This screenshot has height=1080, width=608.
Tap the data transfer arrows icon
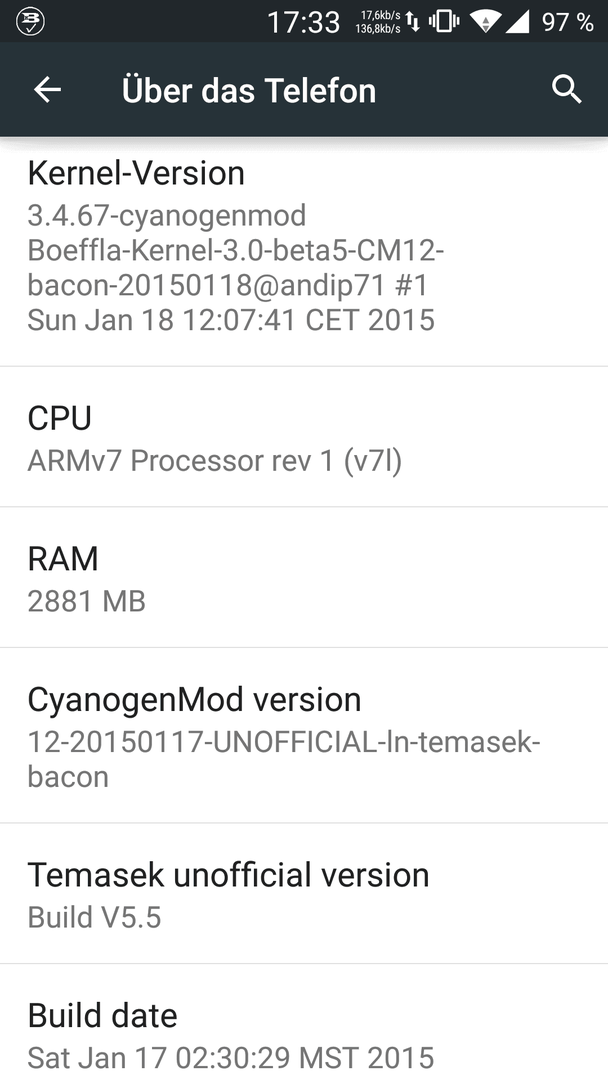(x=413, y=22)
